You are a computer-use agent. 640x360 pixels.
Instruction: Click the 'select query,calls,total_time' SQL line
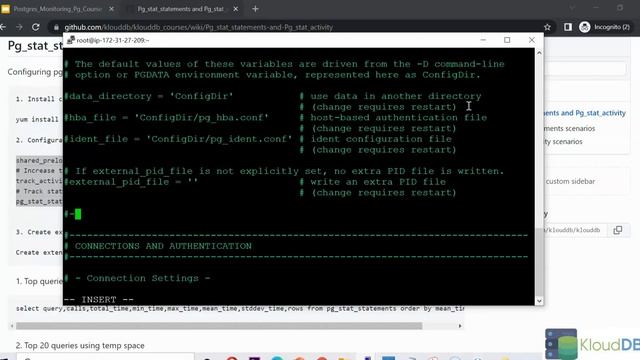(x=240, y=309)
